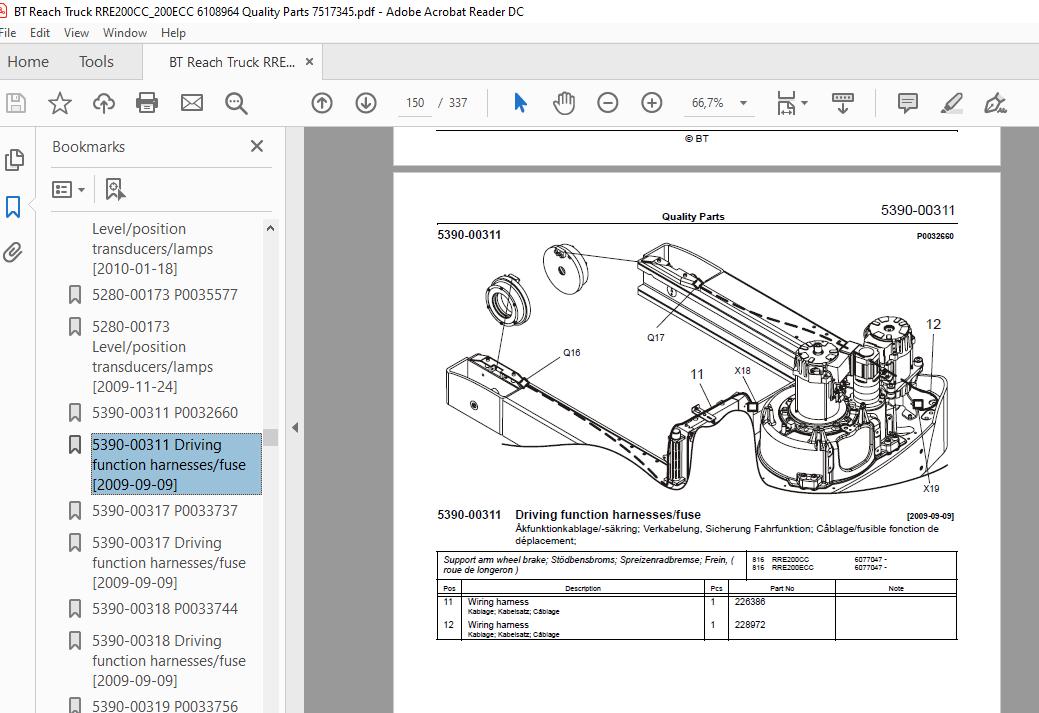Open the Find text magnifier tool
The height and width of the screenshot is (713, 1039).
[x=236, y=103]
